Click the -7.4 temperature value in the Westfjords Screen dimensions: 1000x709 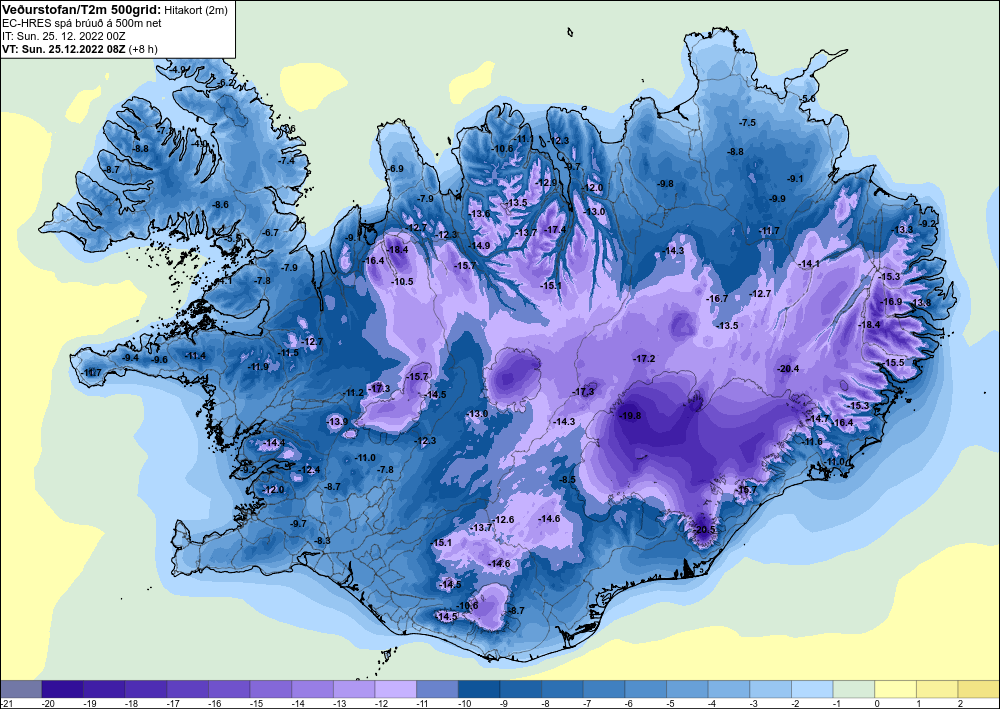287,161
